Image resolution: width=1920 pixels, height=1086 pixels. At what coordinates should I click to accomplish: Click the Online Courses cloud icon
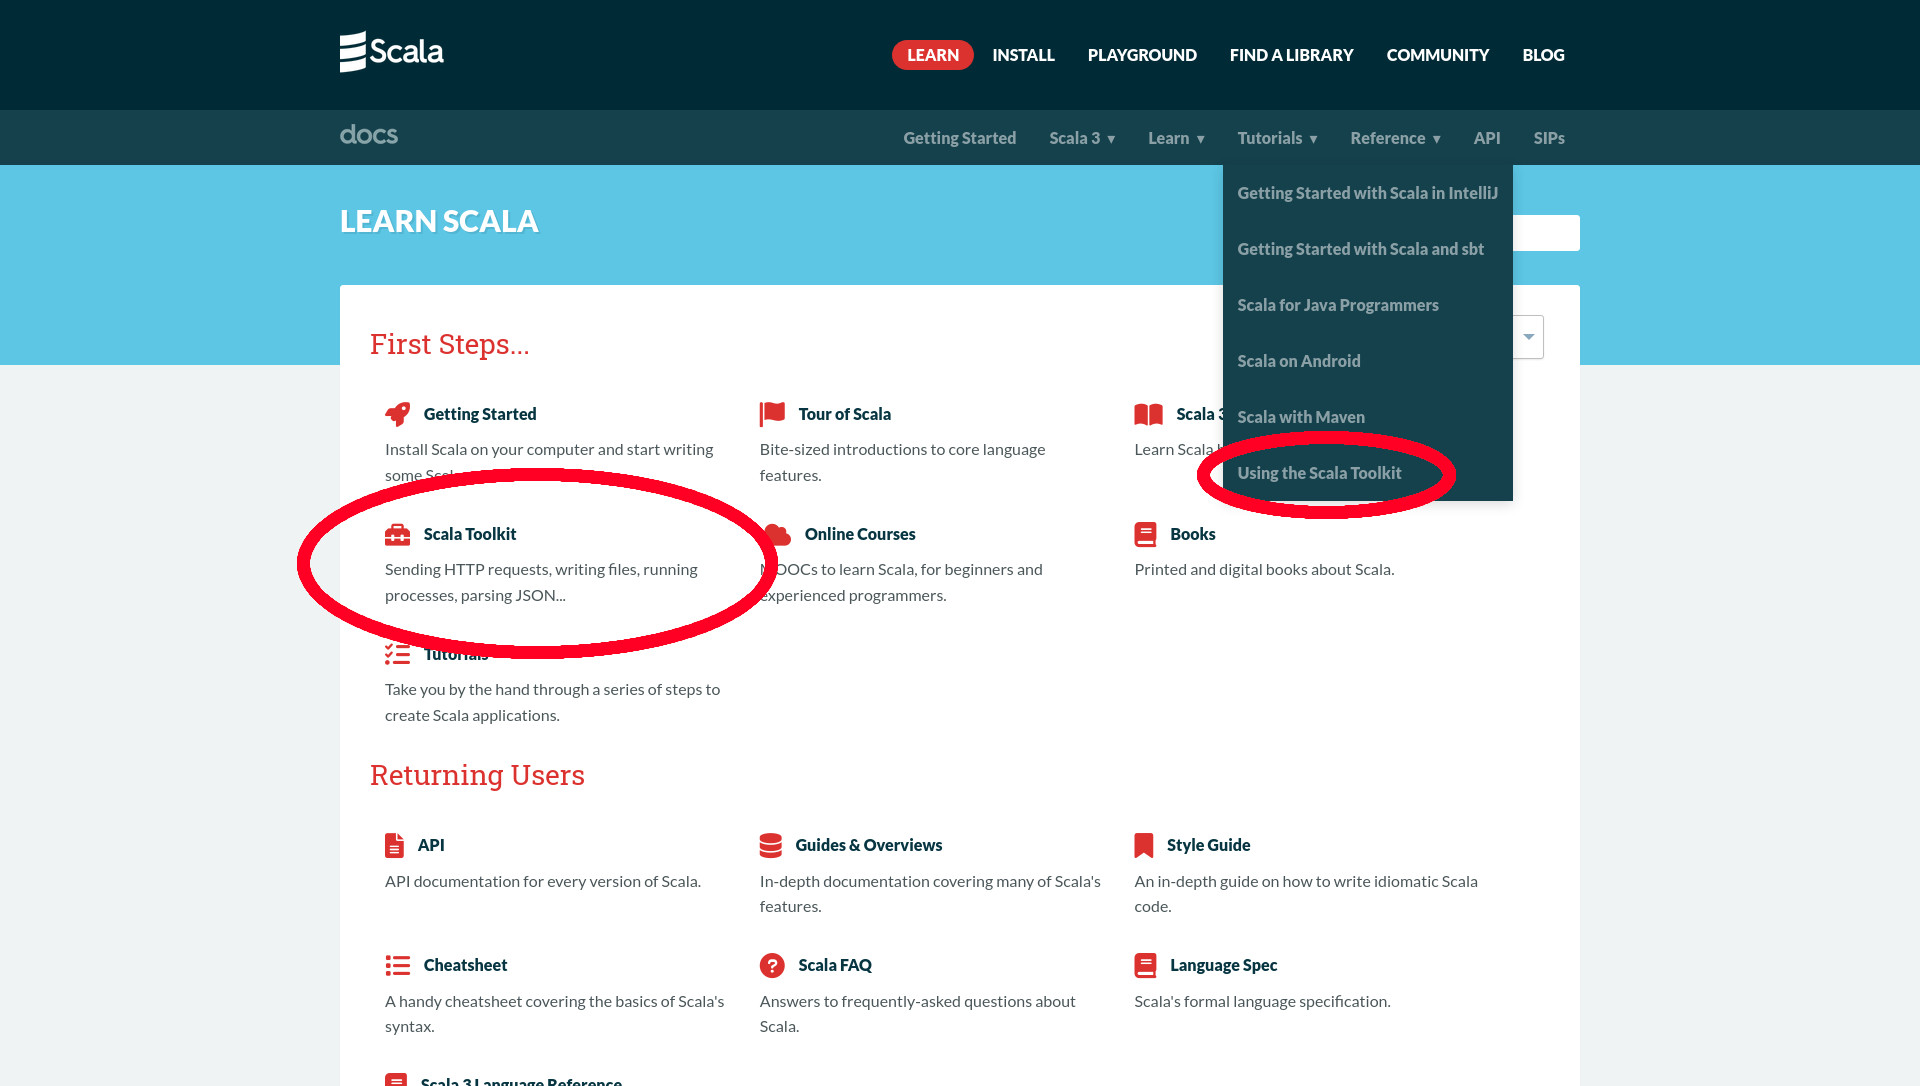click(x=777, y=534)
